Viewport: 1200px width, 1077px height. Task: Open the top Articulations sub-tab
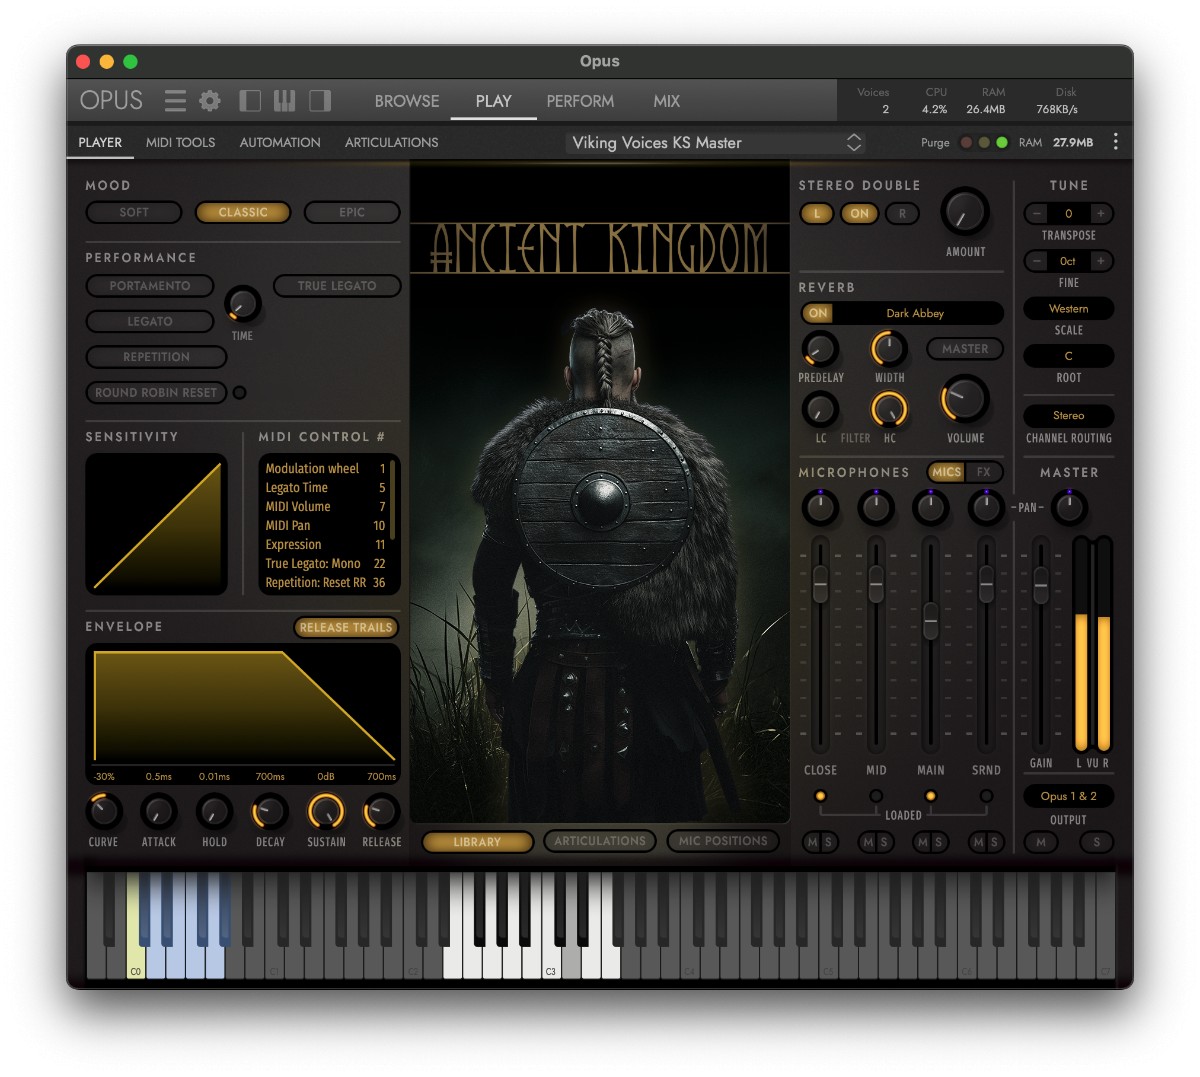pyautogui.click(x=392, y=142)
